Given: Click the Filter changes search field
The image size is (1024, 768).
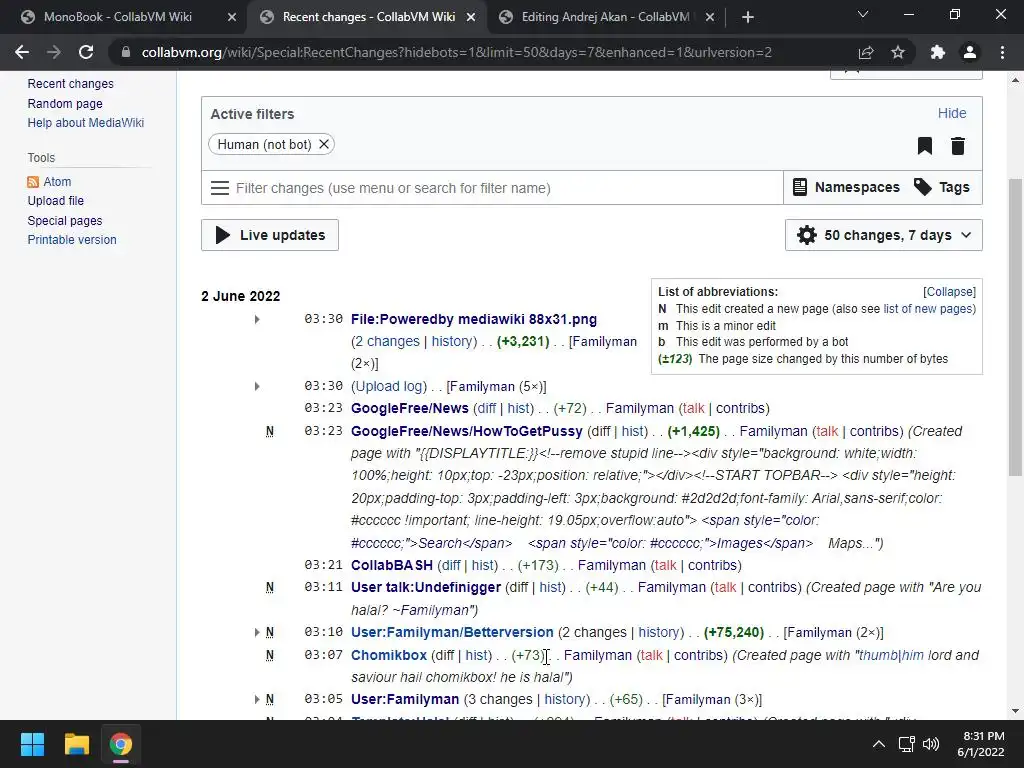Looking at the screenshot, I should pos(492,188).
